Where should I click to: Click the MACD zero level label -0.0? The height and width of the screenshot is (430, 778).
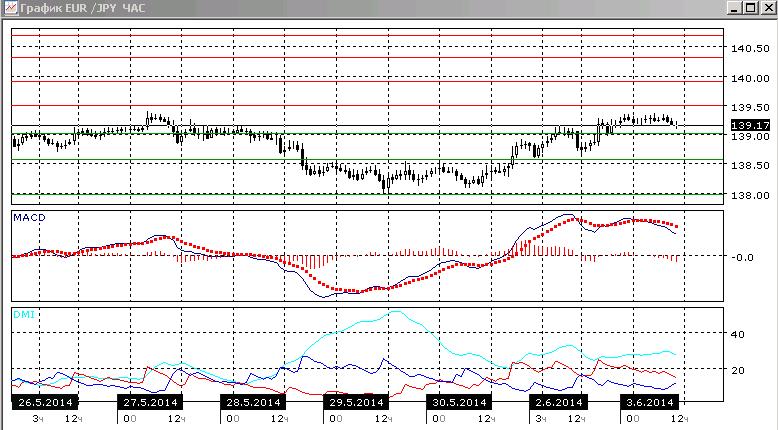point(742,257)
